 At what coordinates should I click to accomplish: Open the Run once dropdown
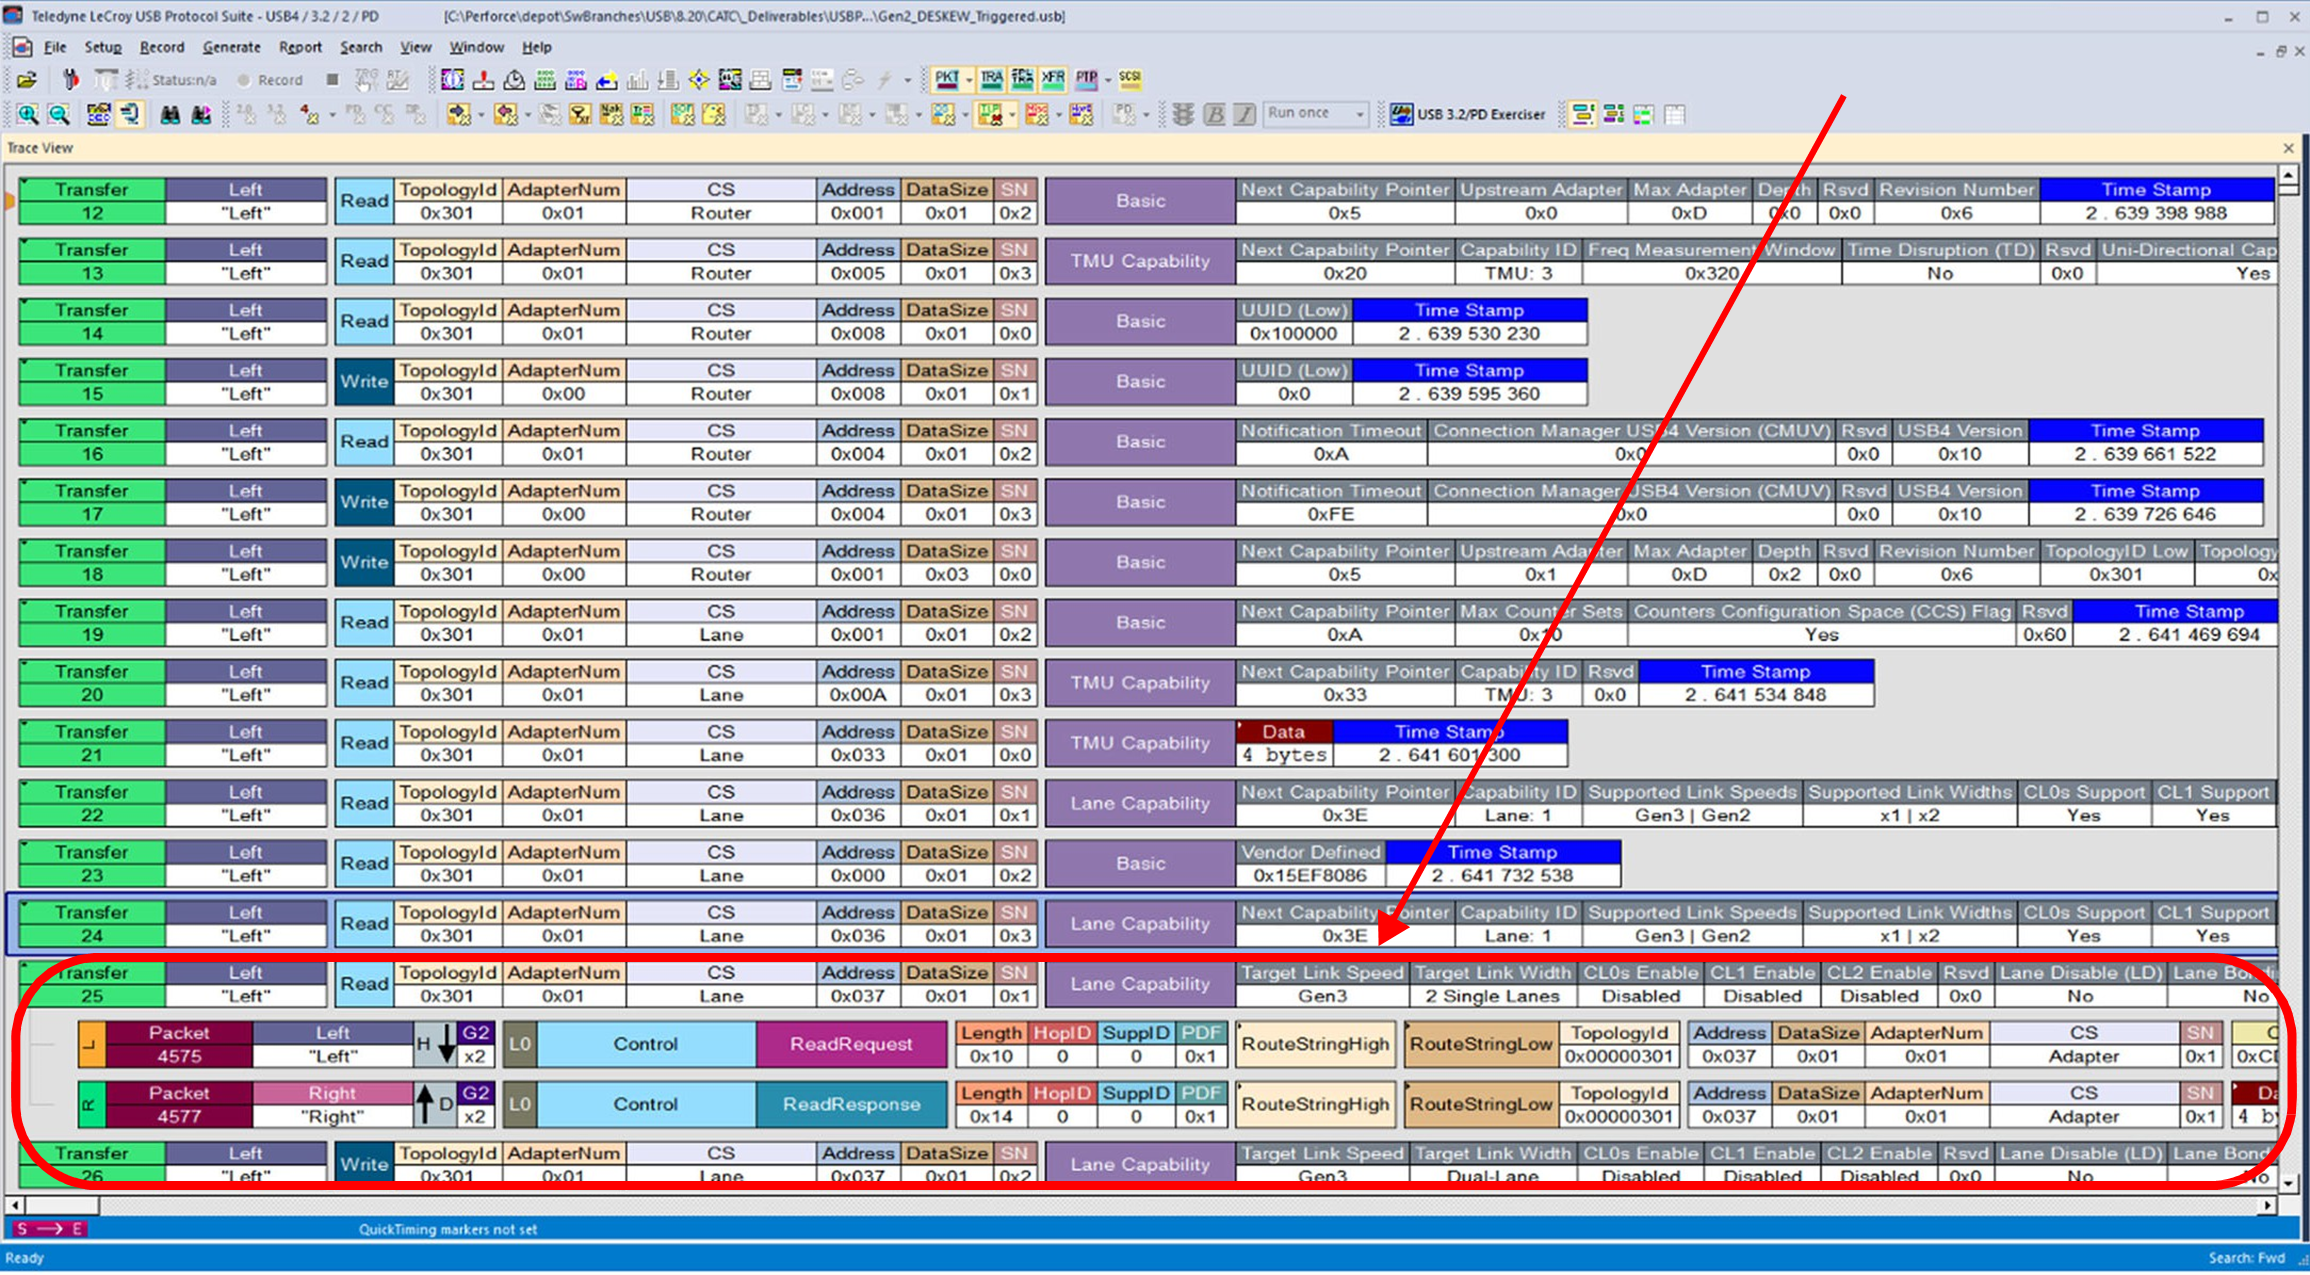[x=1316, y=114]
